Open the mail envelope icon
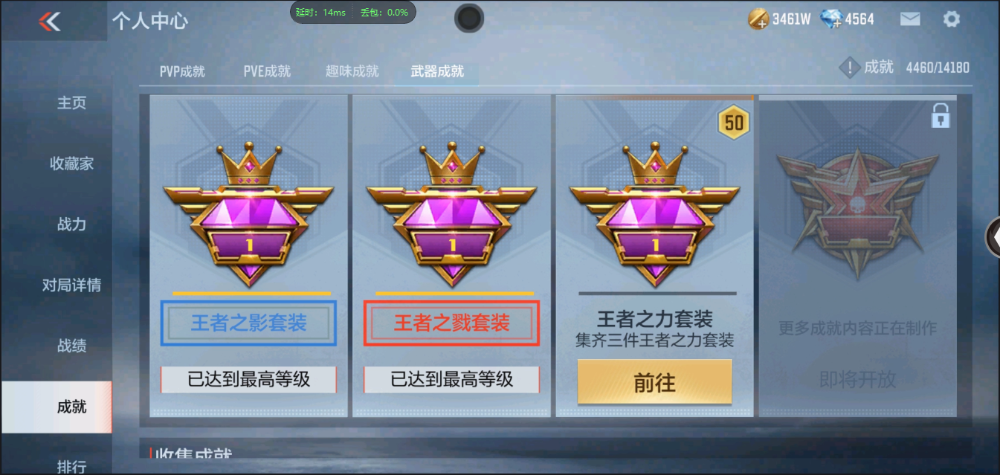Viewport: 1000px width, 475px height. click(x=910, y=19)
